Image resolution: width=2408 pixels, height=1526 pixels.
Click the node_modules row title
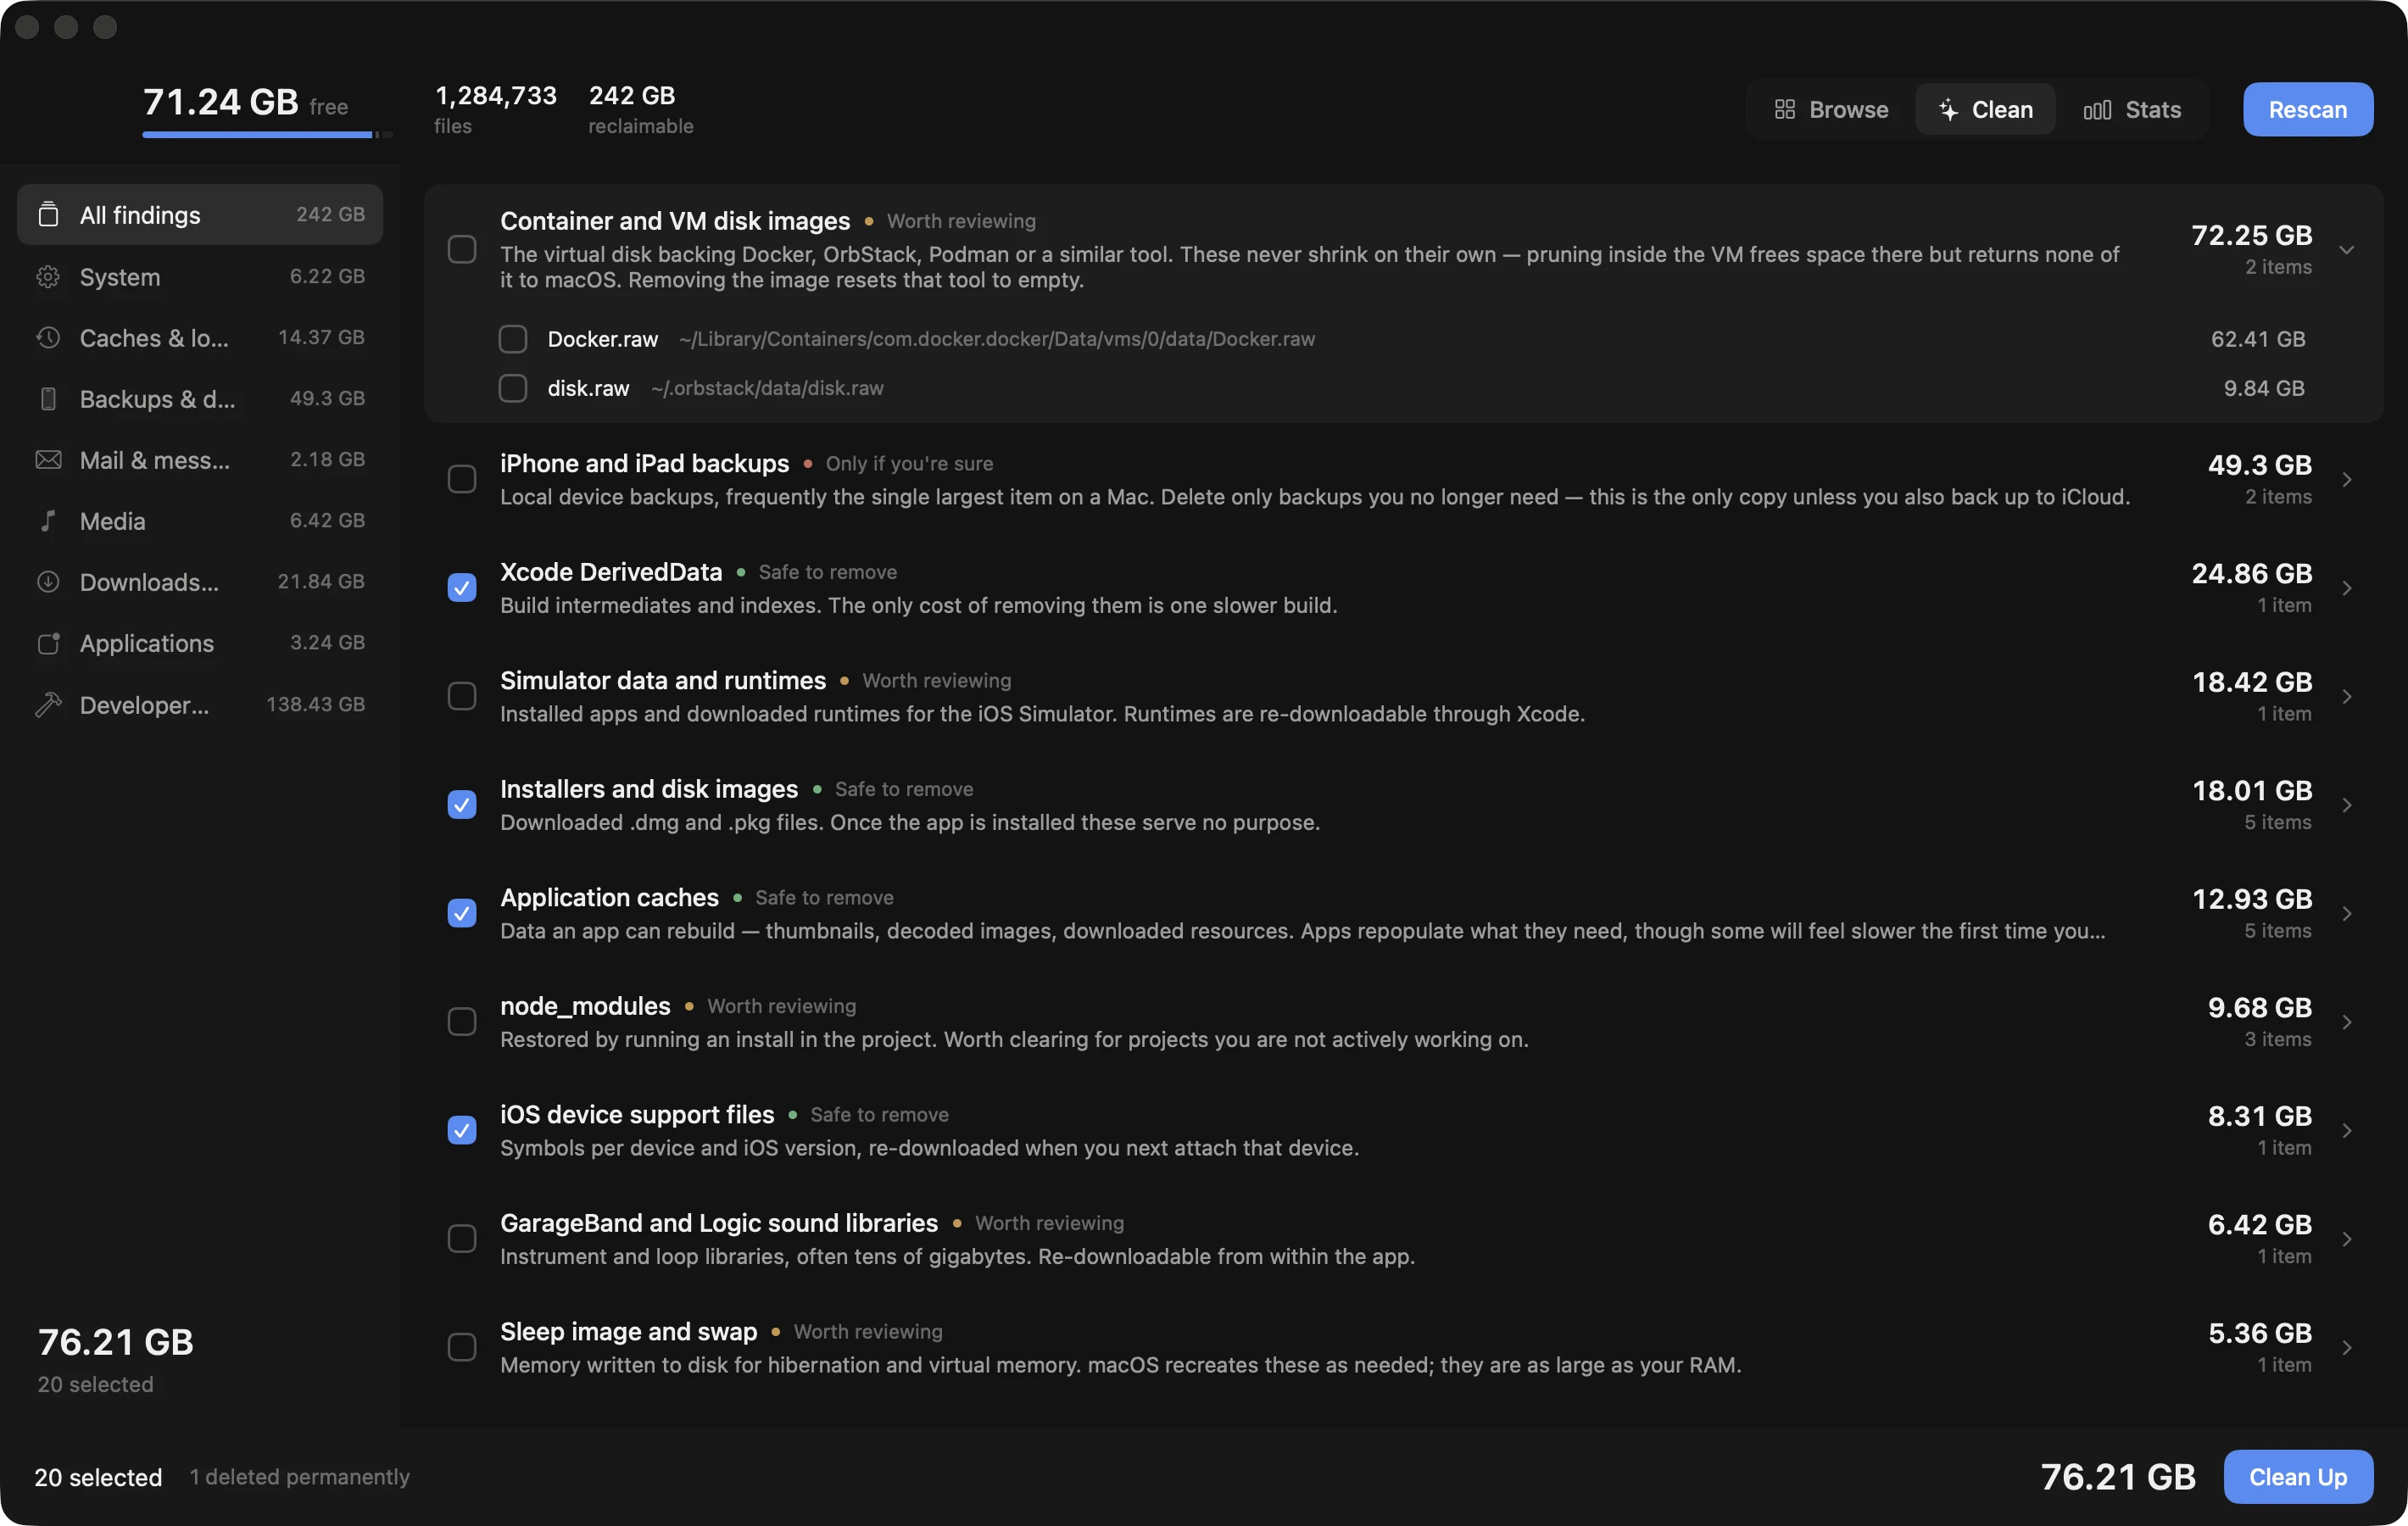585,1006
